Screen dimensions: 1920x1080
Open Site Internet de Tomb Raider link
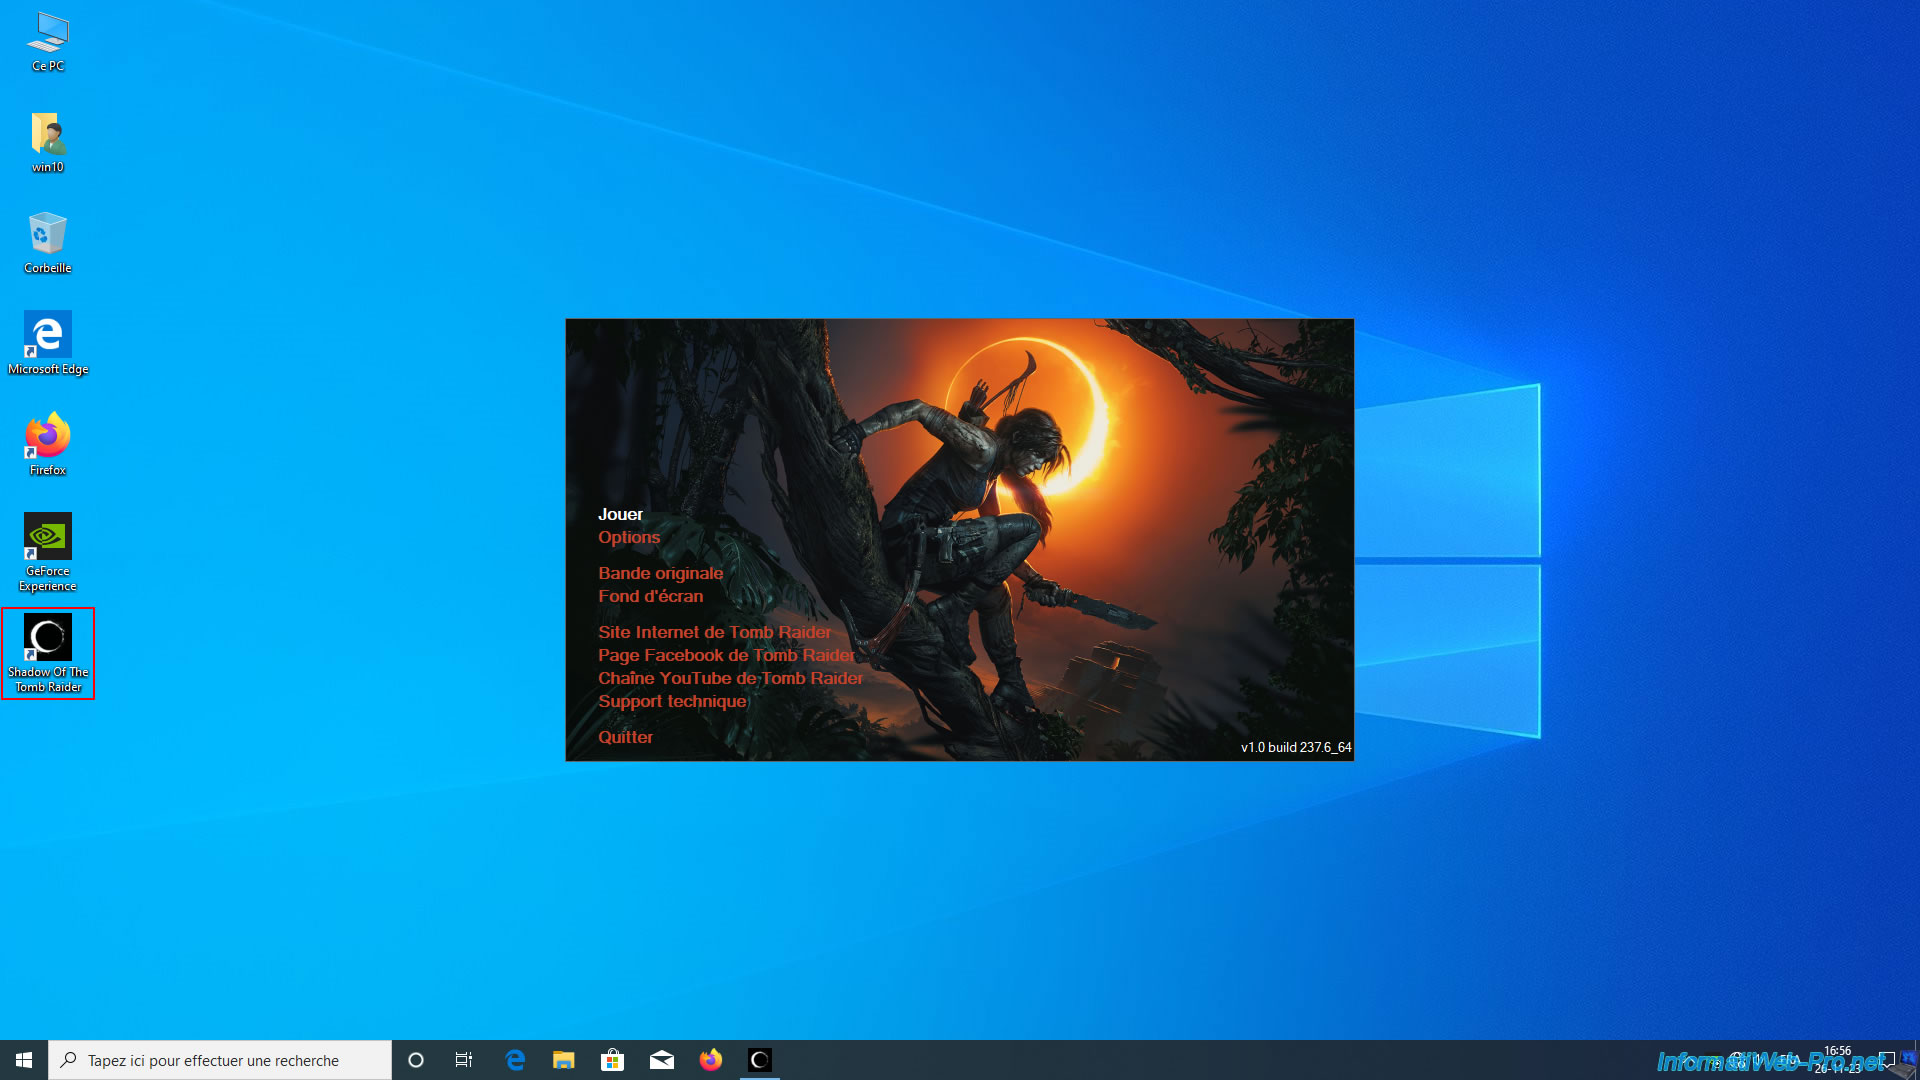click(x=714, y=632)
